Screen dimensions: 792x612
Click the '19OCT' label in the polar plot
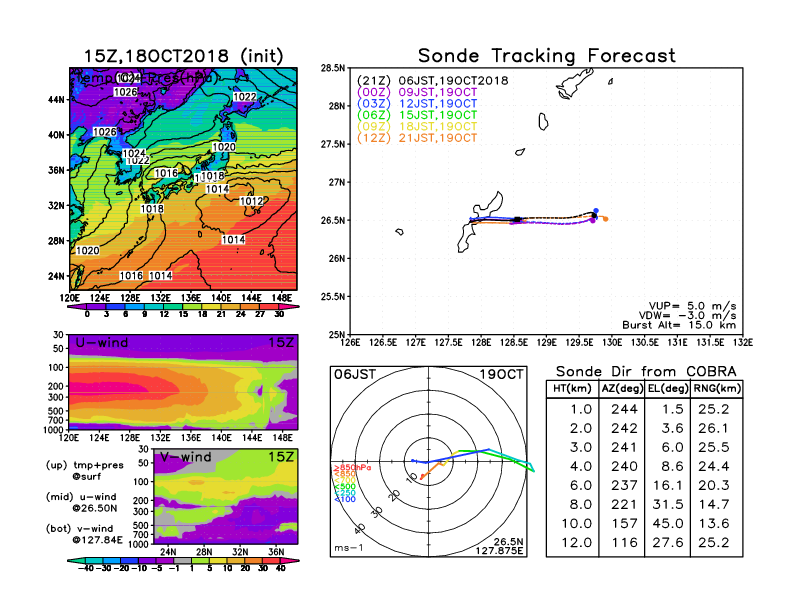(x=501, y=374)
